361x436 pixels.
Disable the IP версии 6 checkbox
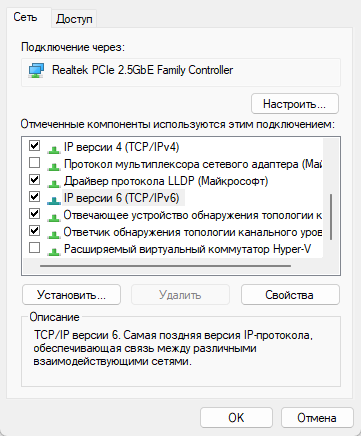point(35,197)
